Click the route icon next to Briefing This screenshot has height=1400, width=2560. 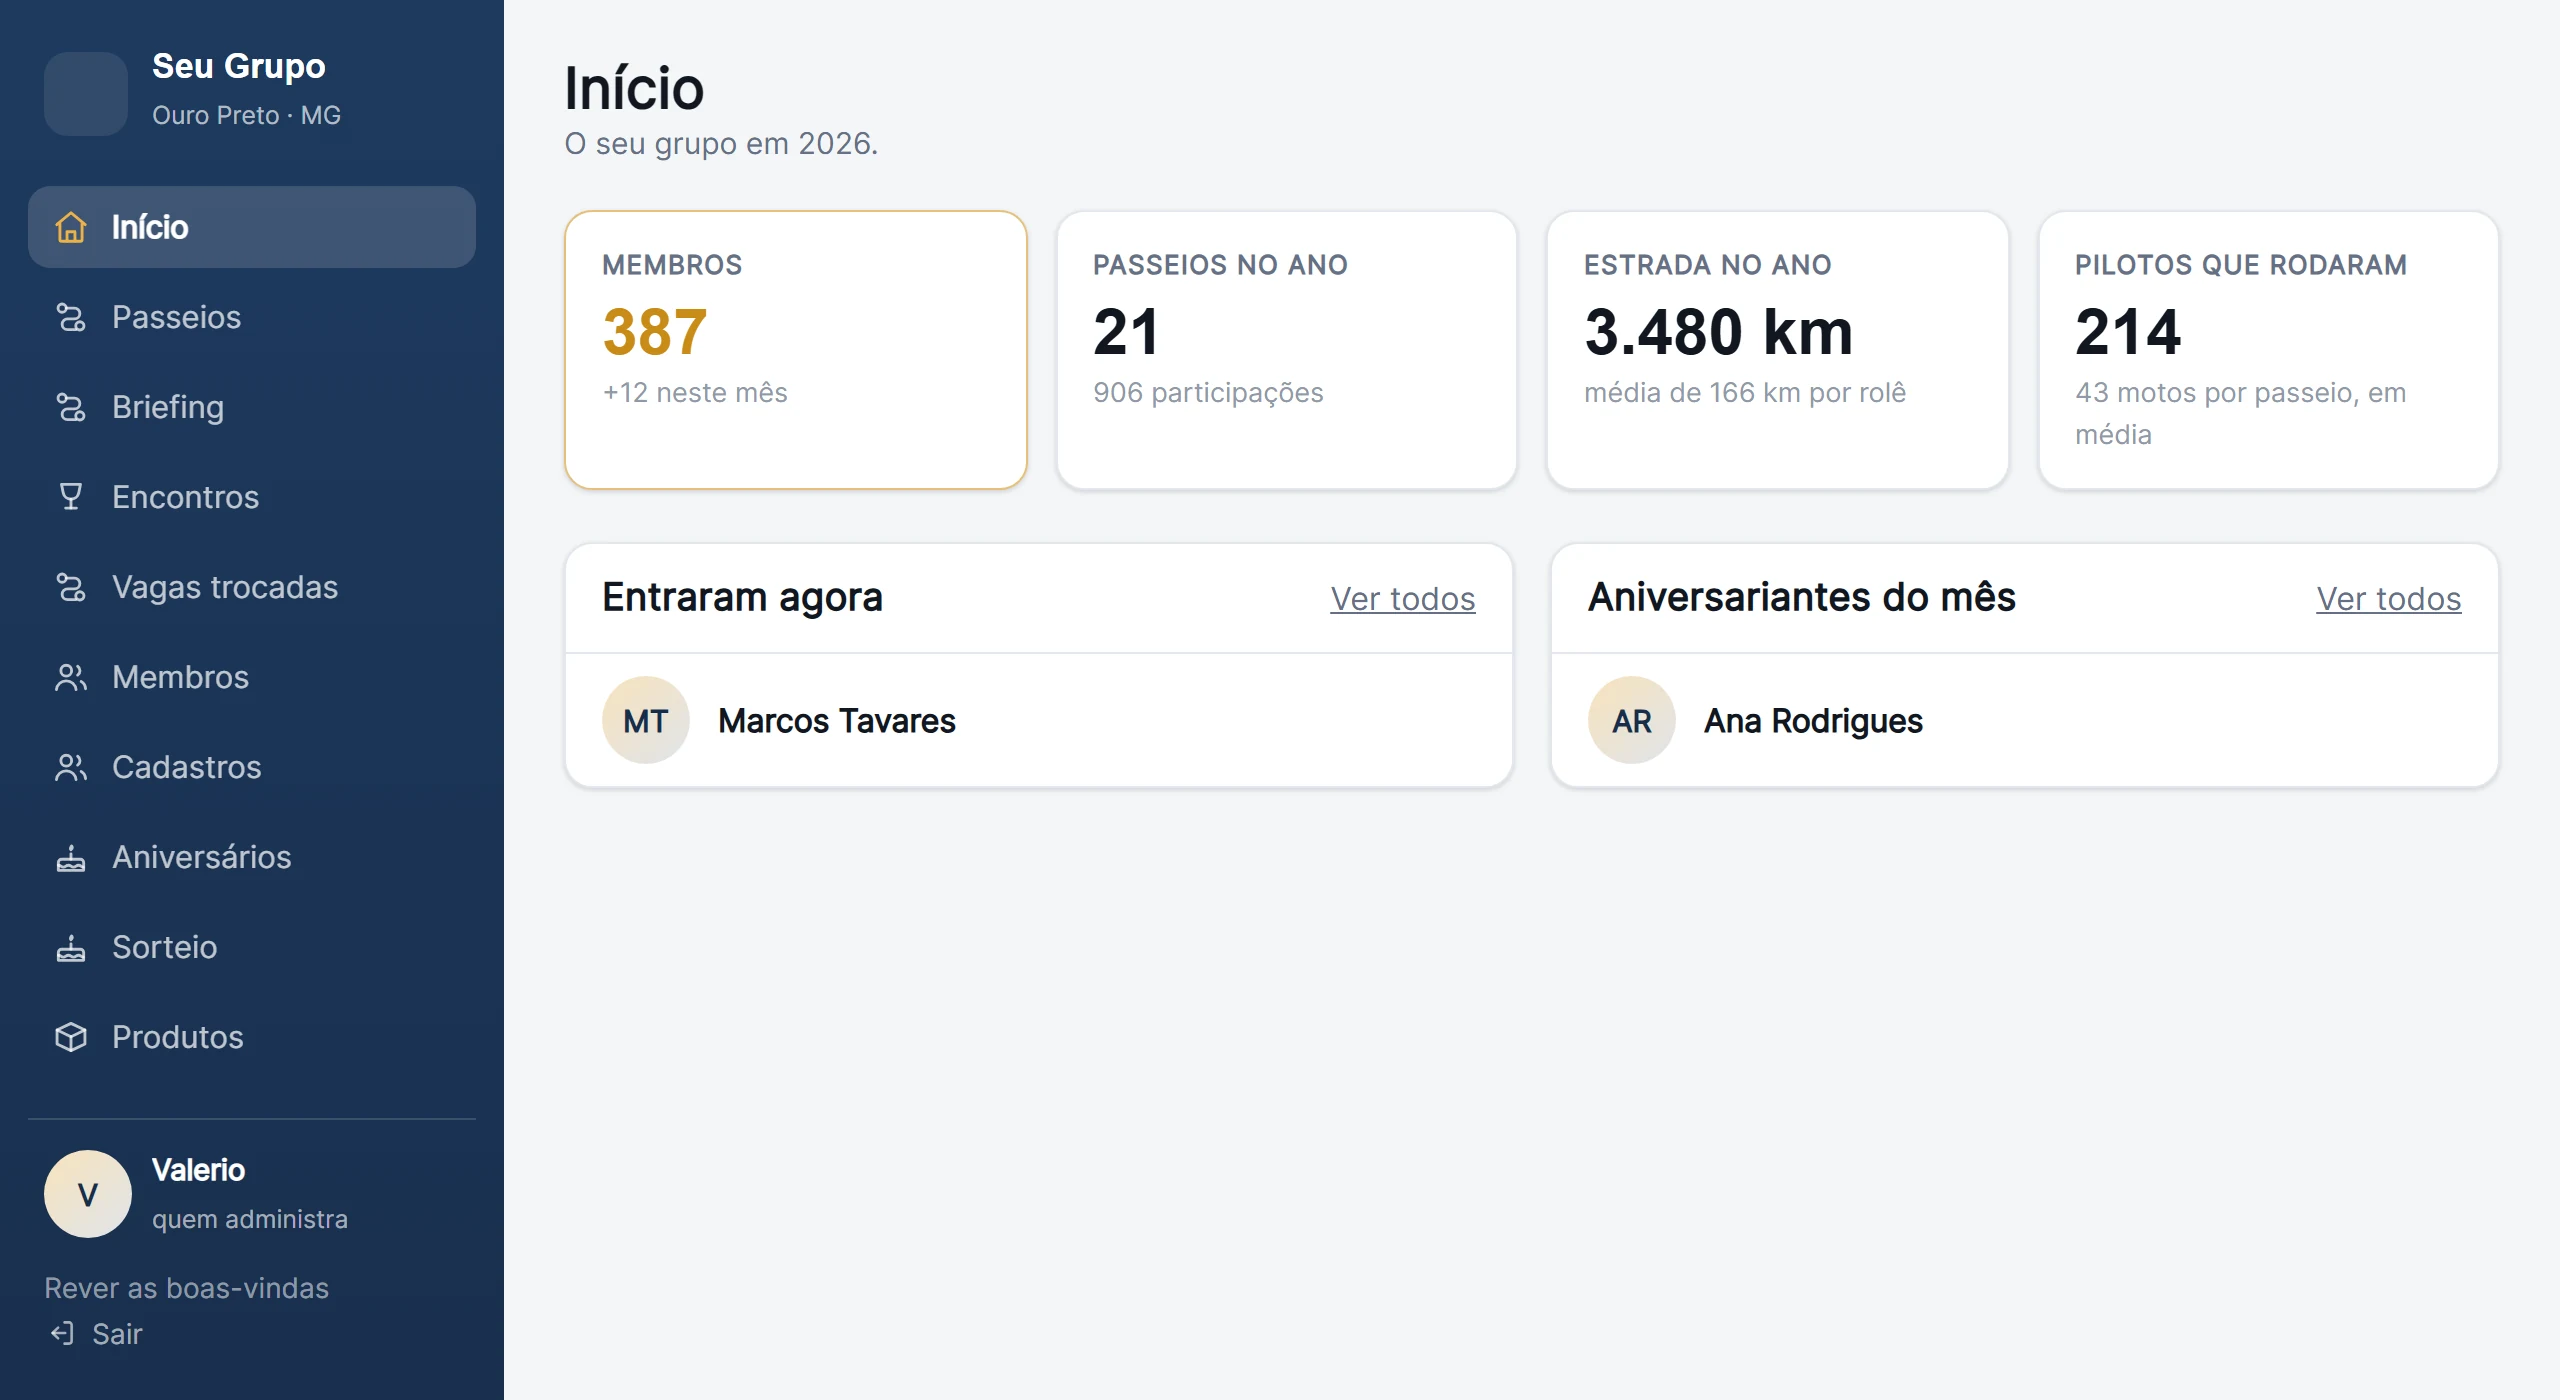coord(71,407)
